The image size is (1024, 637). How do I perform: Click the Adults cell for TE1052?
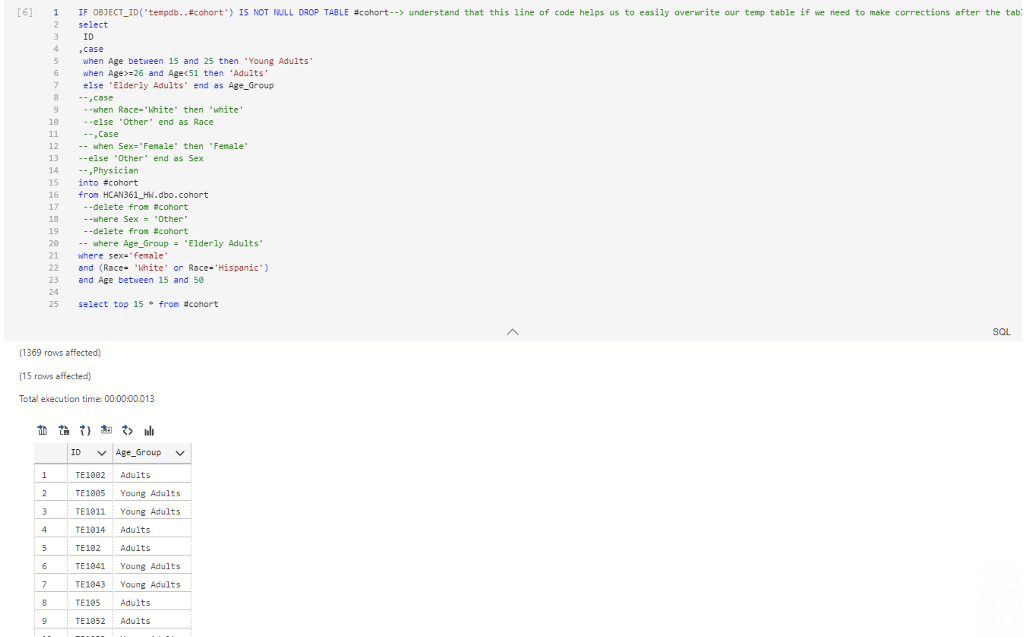point(134,620)
